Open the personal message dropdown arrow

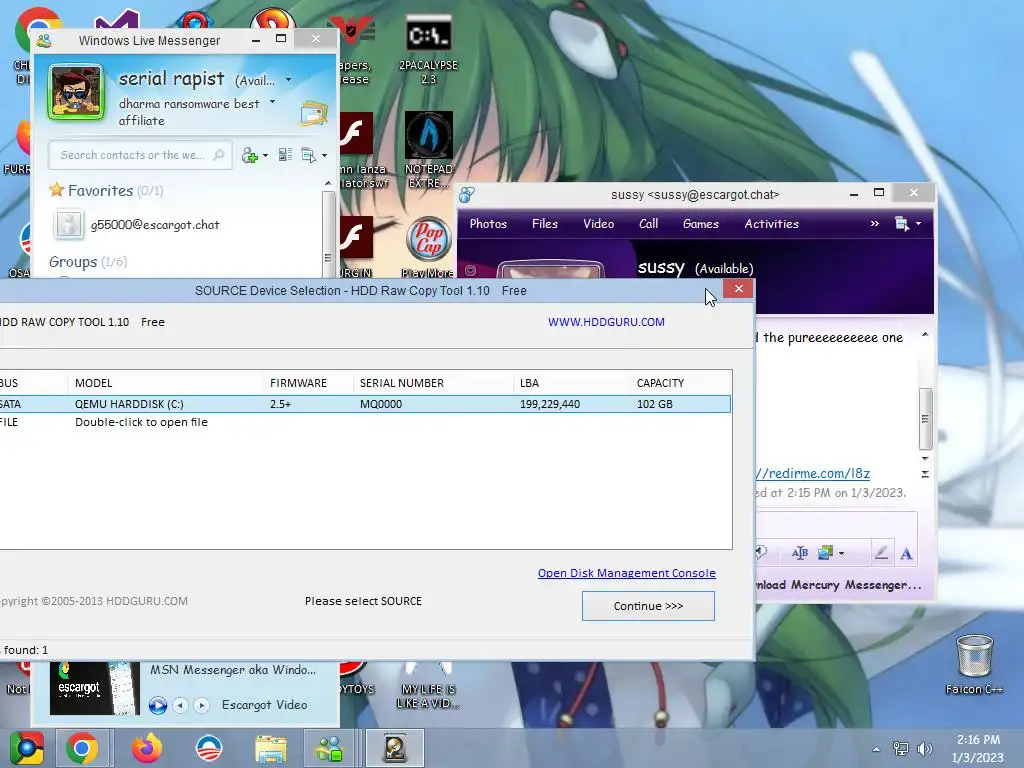pos(272,102)
